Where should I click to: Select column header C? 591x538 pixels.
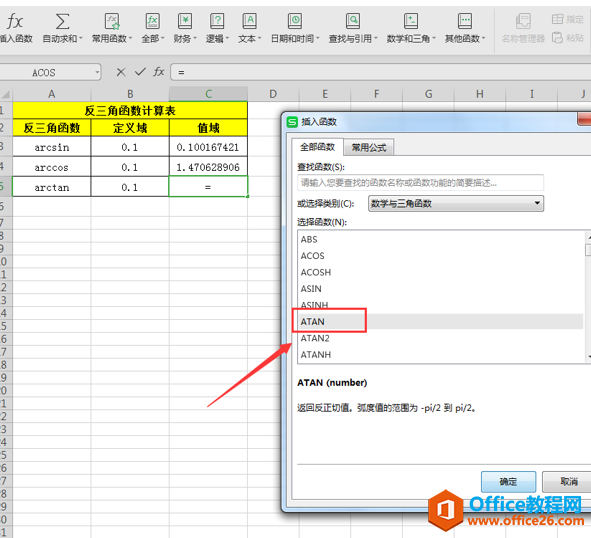[208, 94]
